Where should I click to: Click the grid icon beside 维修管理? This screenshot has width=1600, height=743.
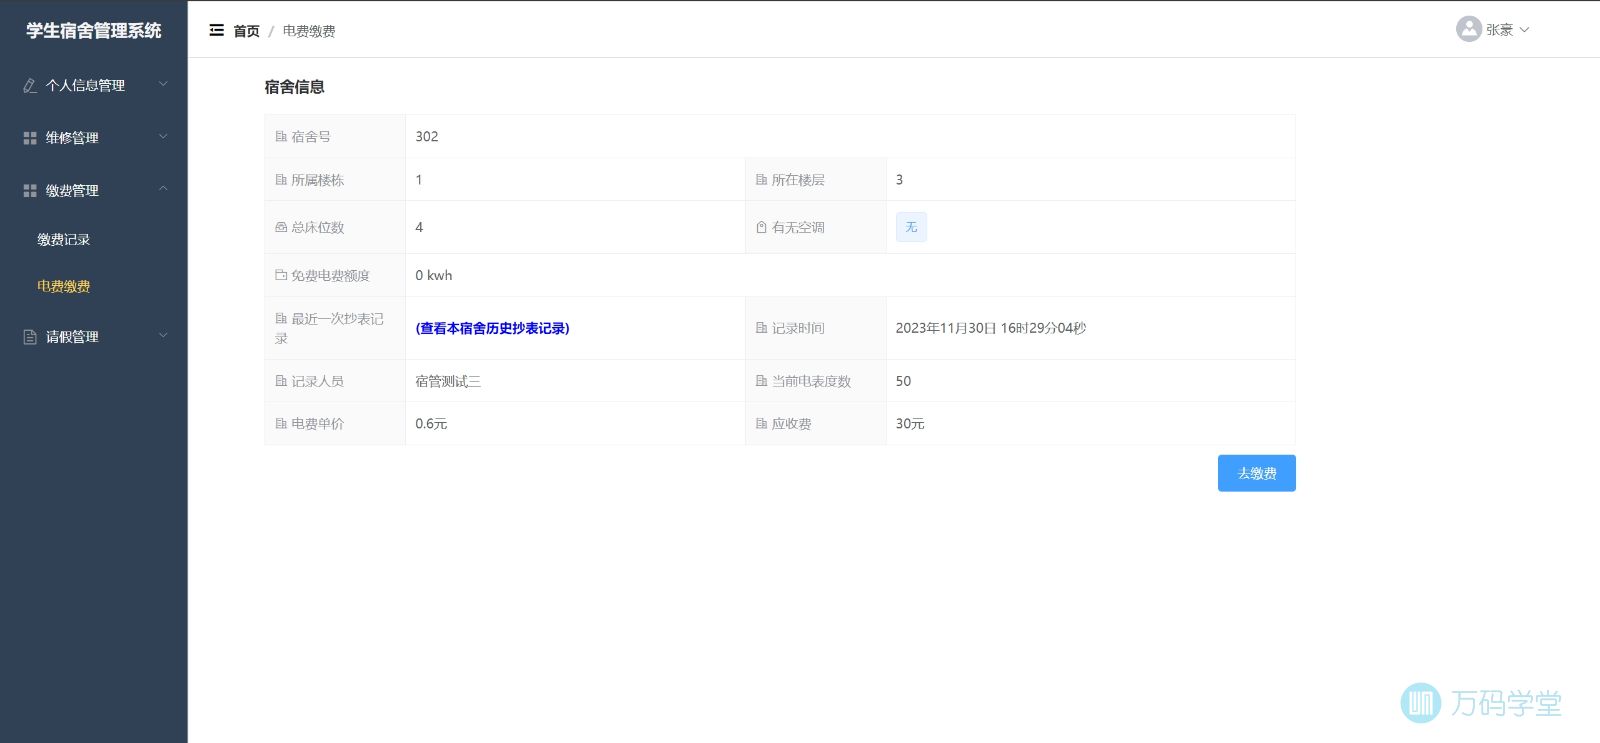30,138
